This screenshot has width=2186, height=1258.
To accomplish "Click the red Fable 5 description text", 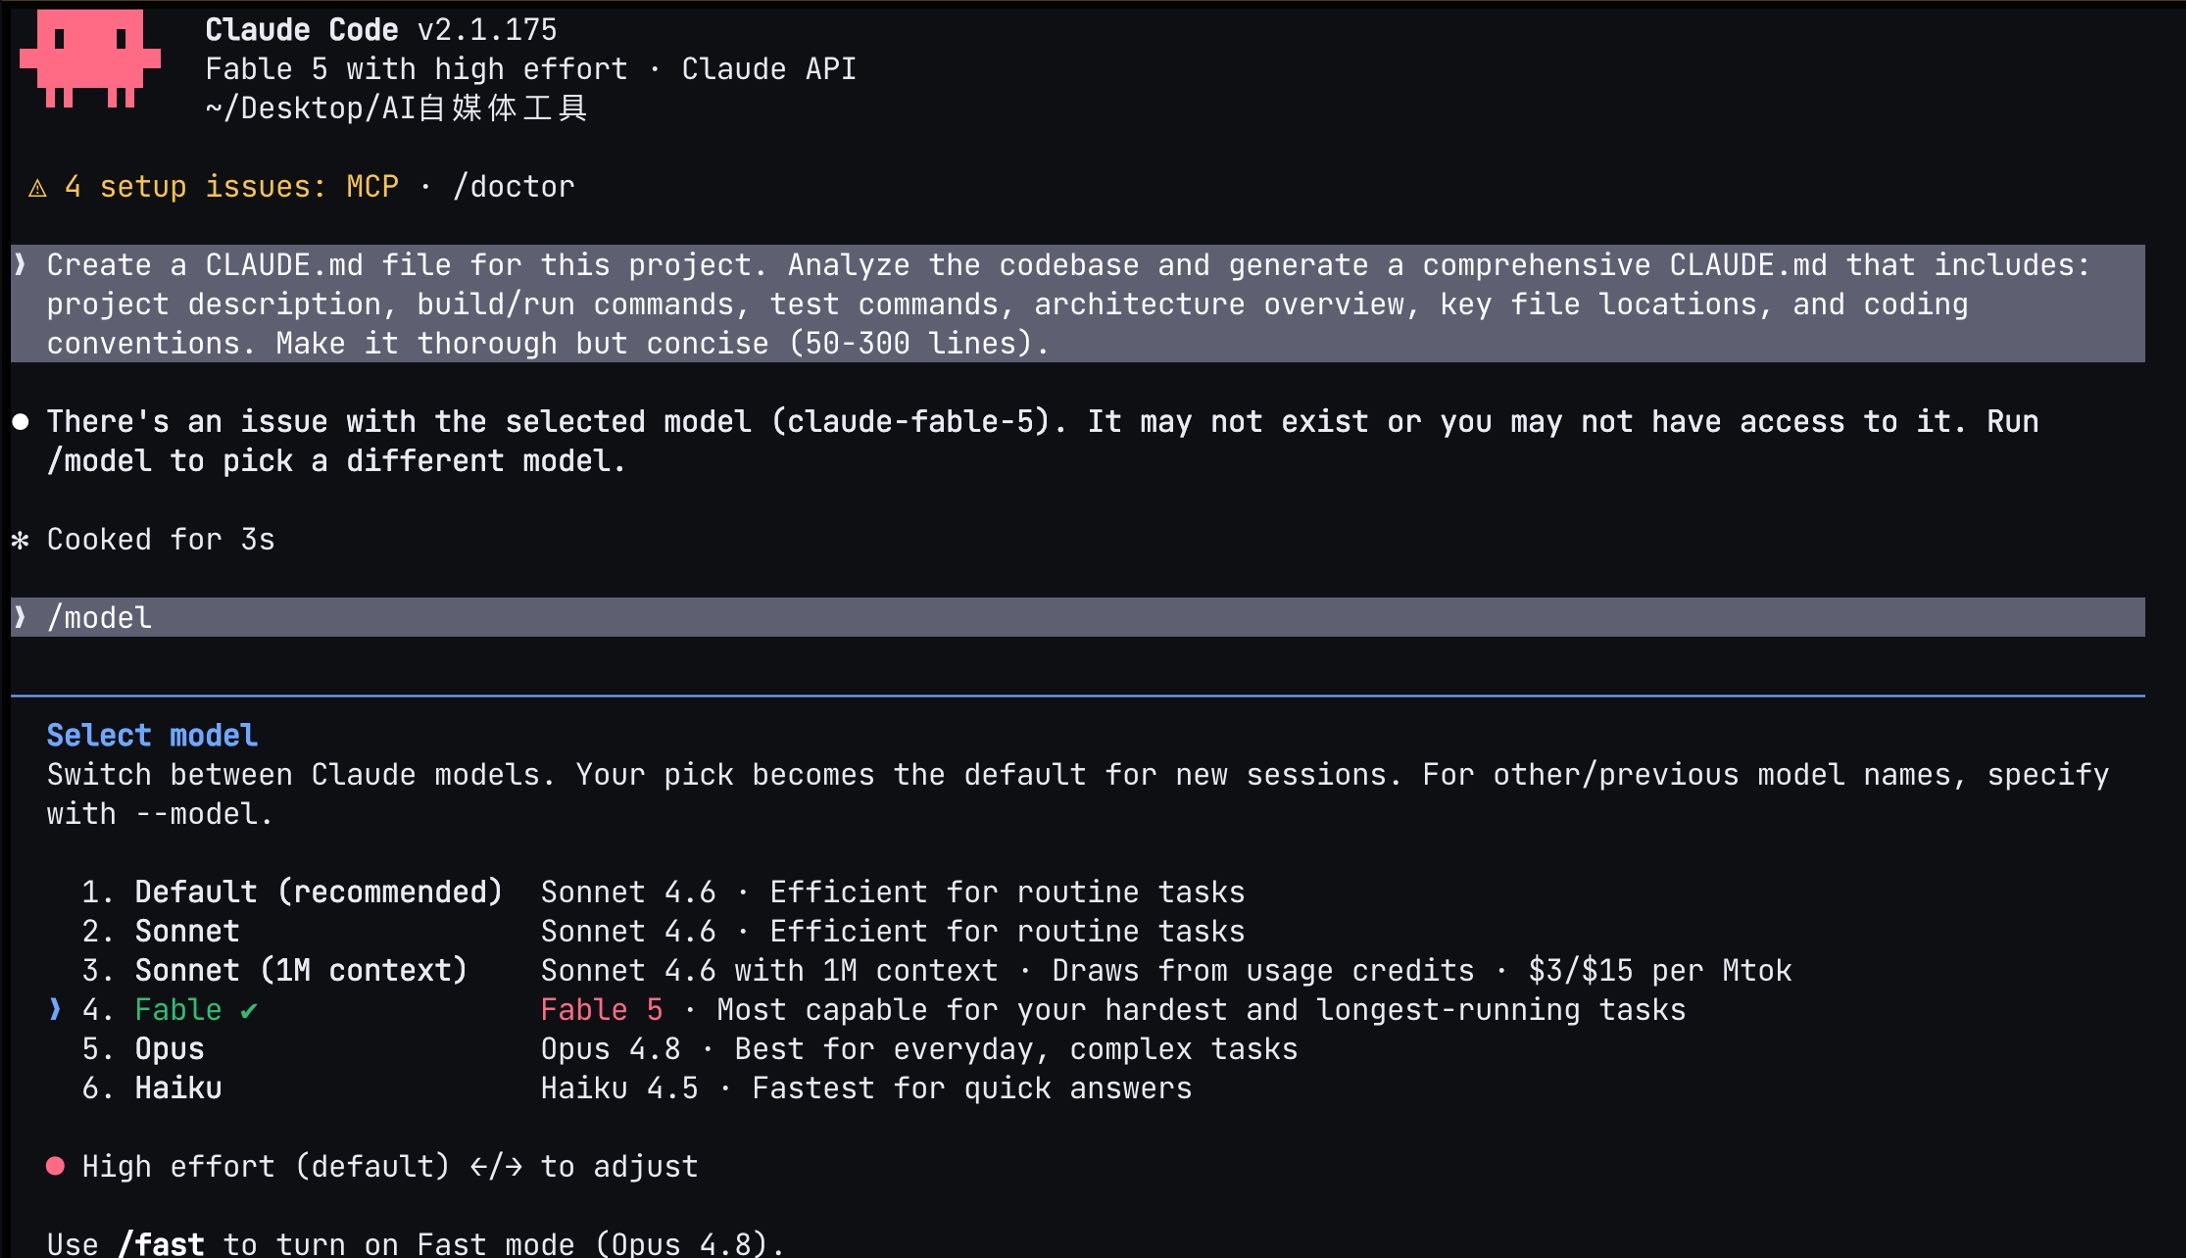I will tap(602, 1010).
